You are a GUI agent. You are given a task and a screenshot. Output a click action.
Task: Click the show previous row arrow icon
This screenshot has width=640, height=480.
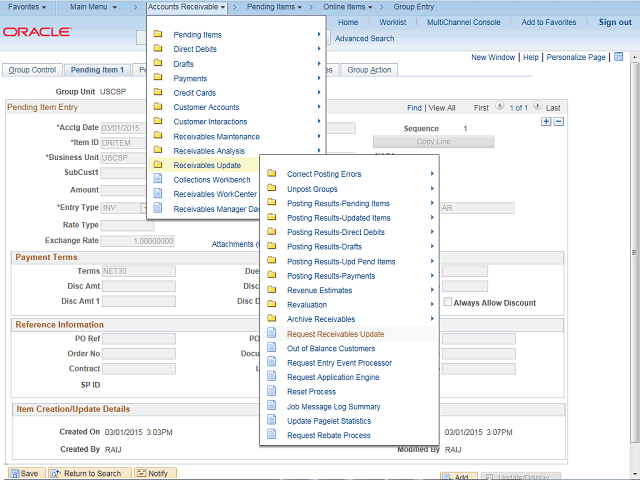[x=500, y=106]
